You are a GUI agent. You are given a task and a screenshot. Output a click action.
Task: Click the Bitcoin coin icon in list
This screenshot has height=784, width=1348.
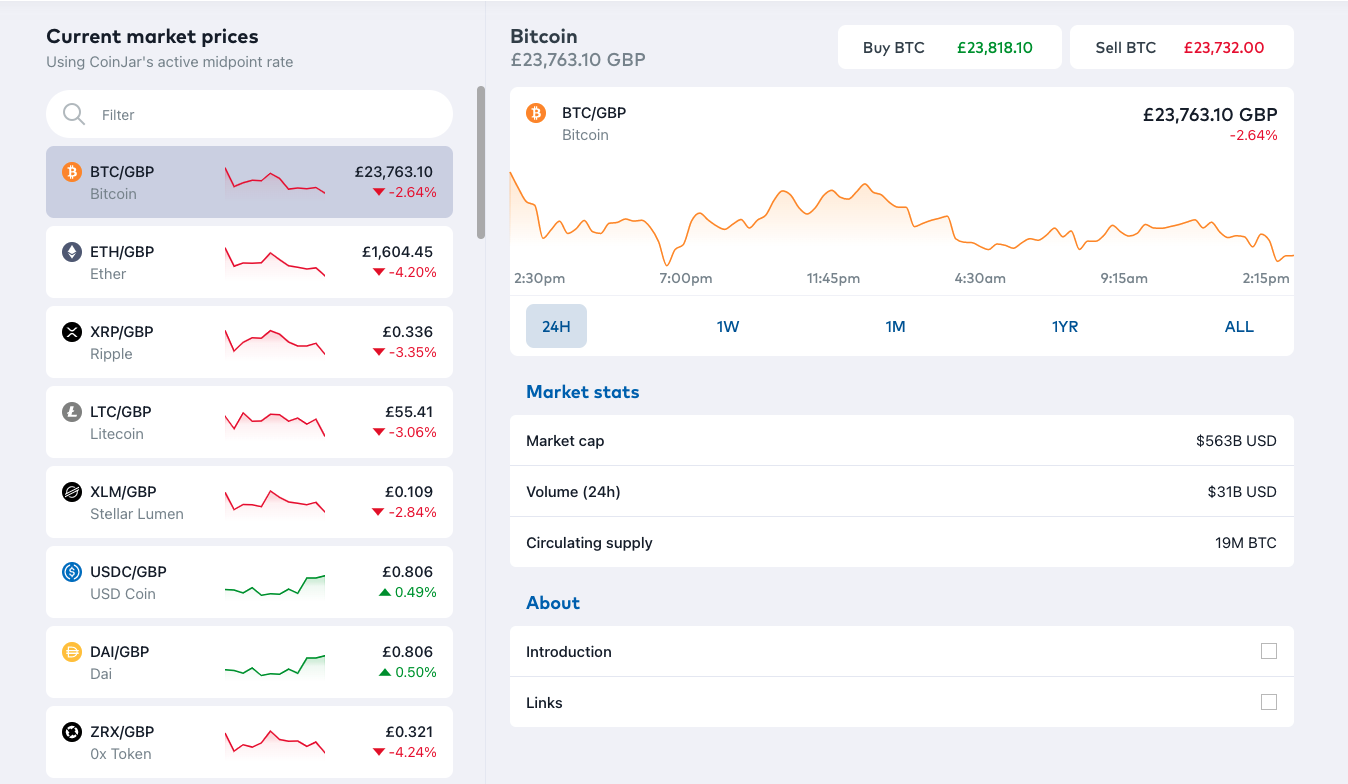[72, 172]
